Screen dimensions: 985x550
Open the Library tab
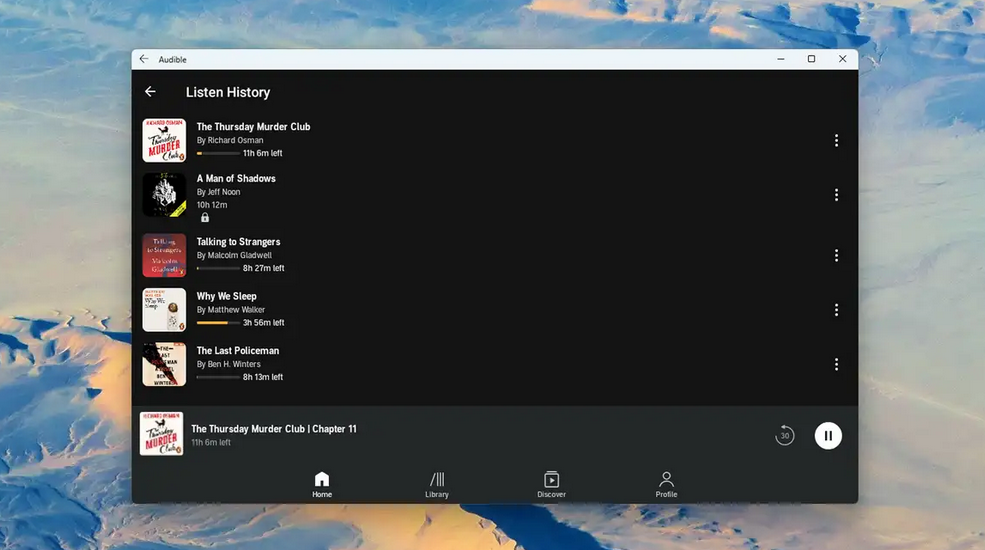[437, 485]
